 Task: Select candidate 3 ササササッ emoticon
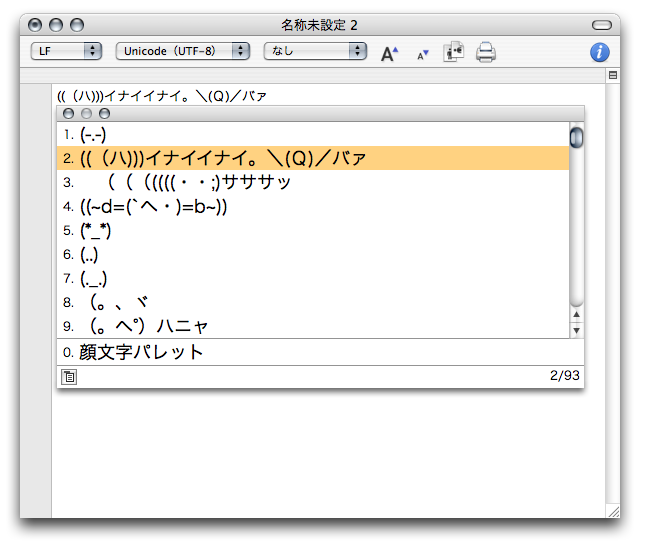[199, 182]
